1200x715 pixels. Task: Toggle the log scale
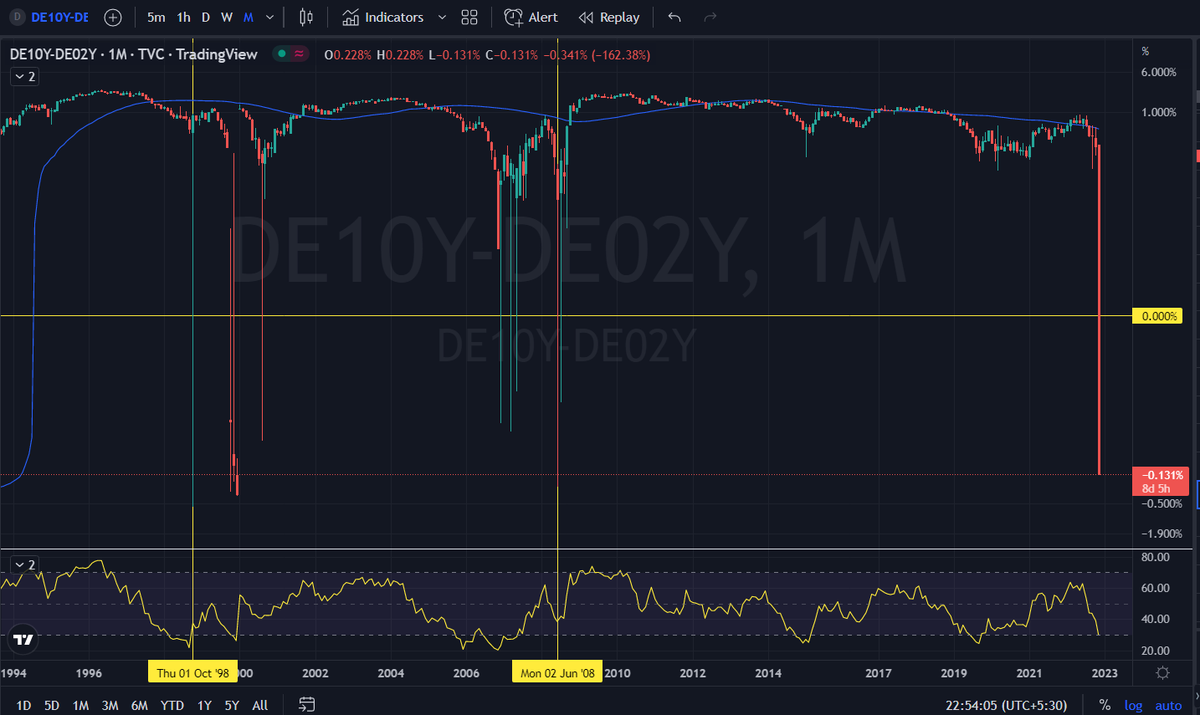click(1133, 705)
